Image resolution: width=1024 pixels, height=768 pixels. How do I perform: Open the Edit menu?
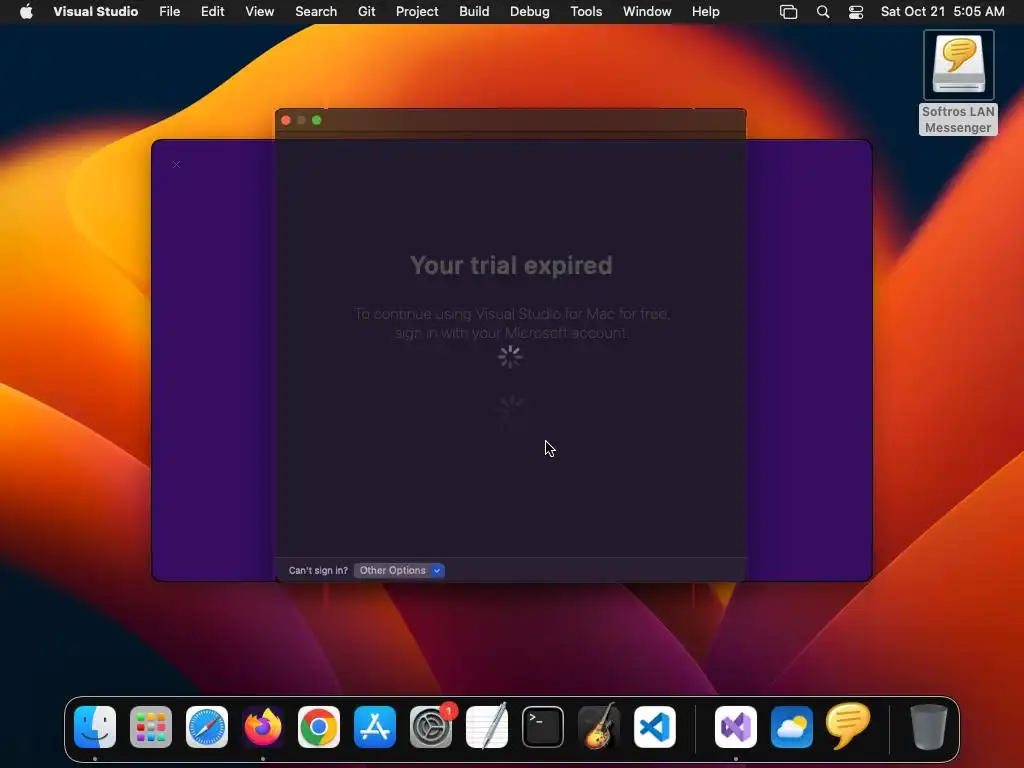[x=212, y=11]
